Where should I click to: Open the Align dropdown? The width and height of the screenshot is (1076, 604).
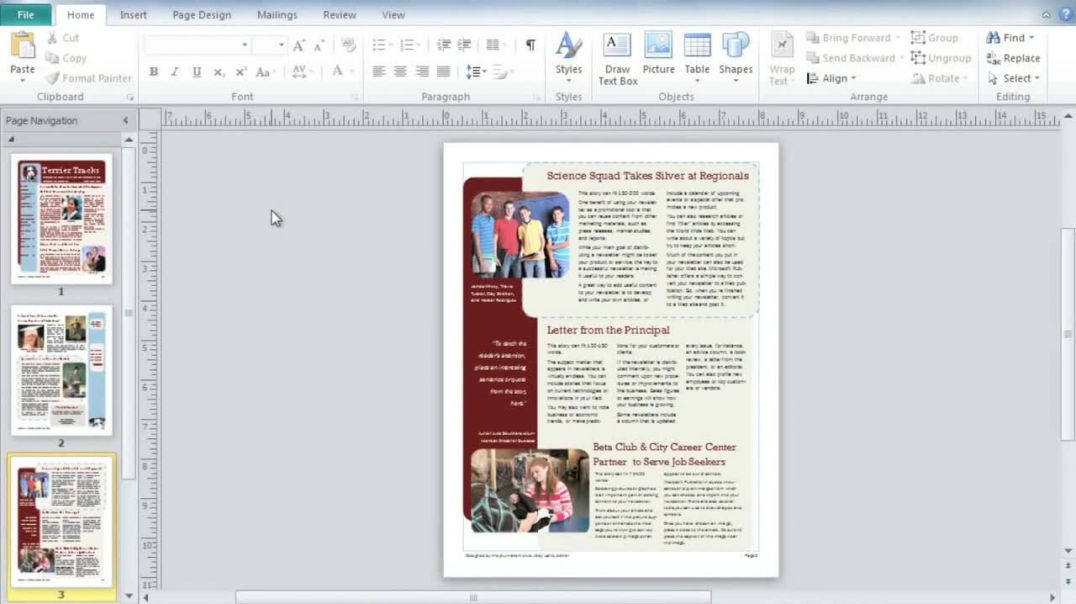[x=831, y=78]
